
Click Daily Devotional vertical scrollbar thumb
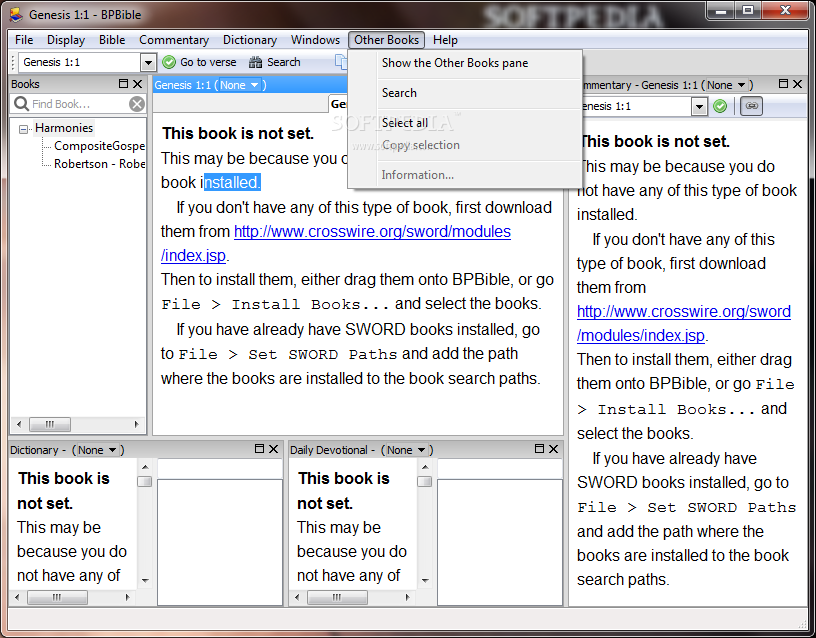[x=425, y=481]
